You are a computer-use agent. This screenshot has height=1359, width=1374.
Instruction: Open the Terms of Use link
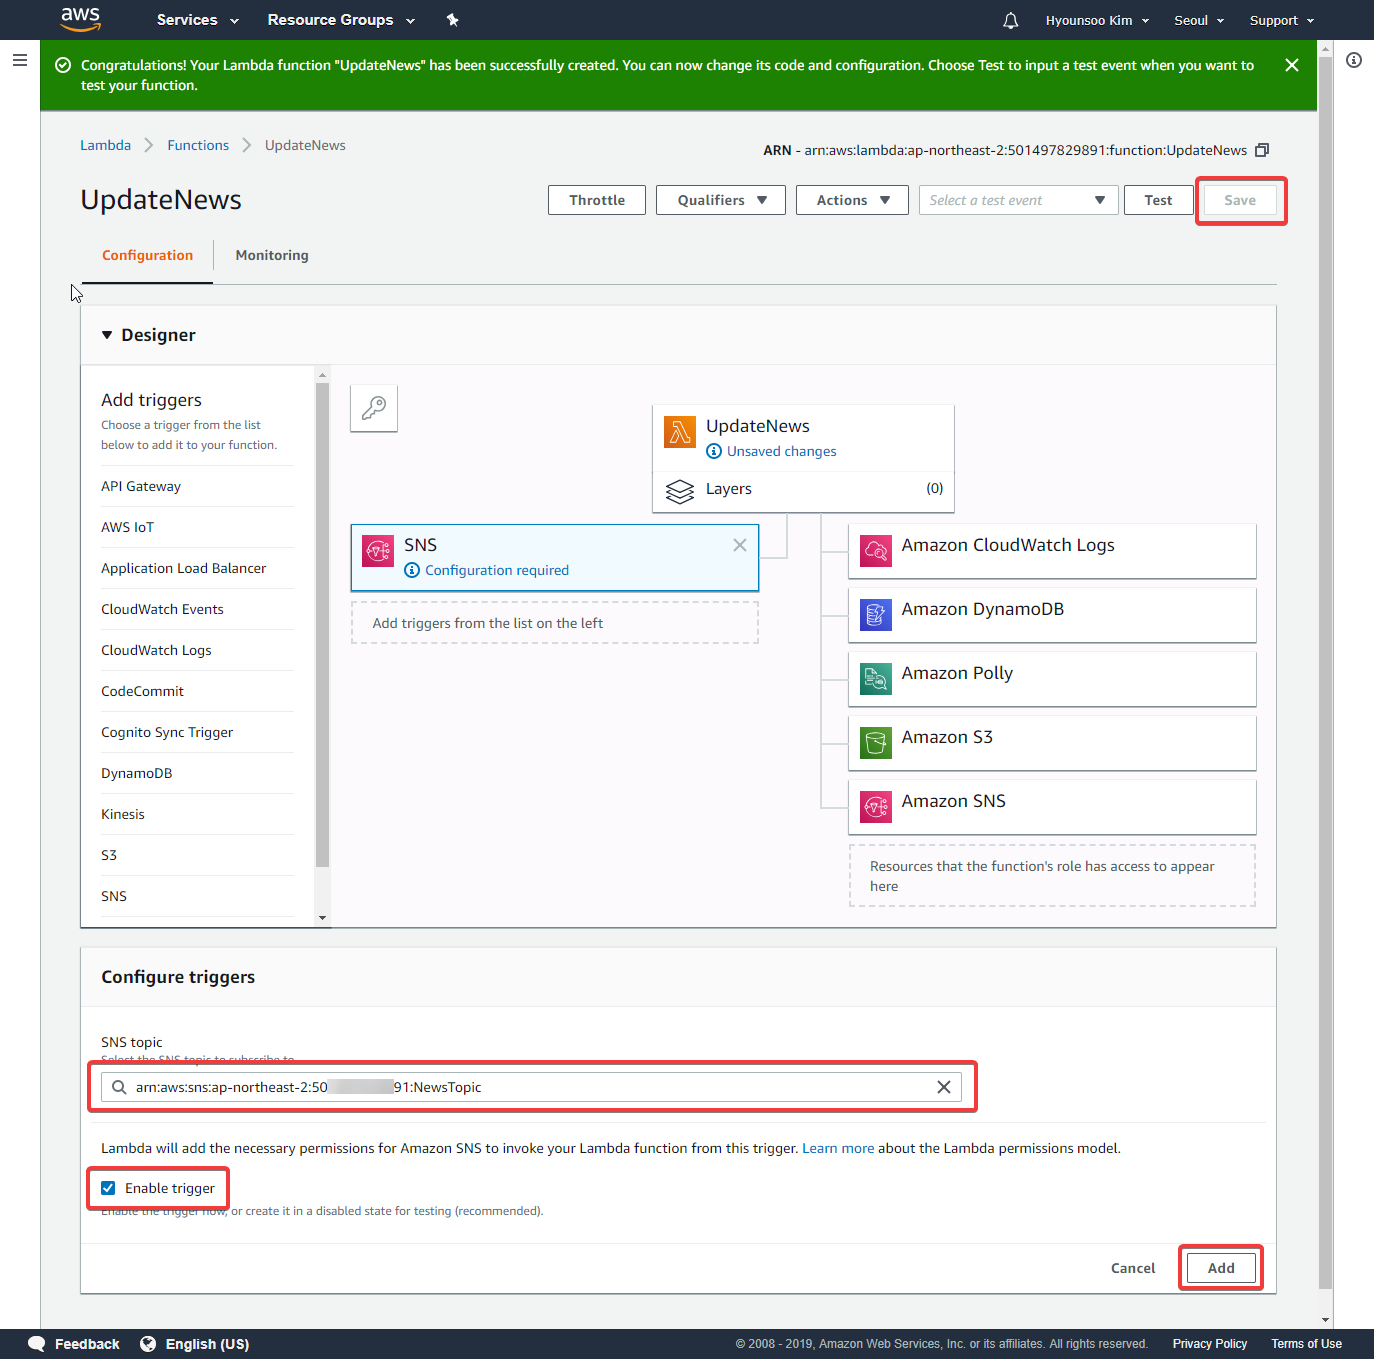pyautogui.click(x=1306, y=1344)
